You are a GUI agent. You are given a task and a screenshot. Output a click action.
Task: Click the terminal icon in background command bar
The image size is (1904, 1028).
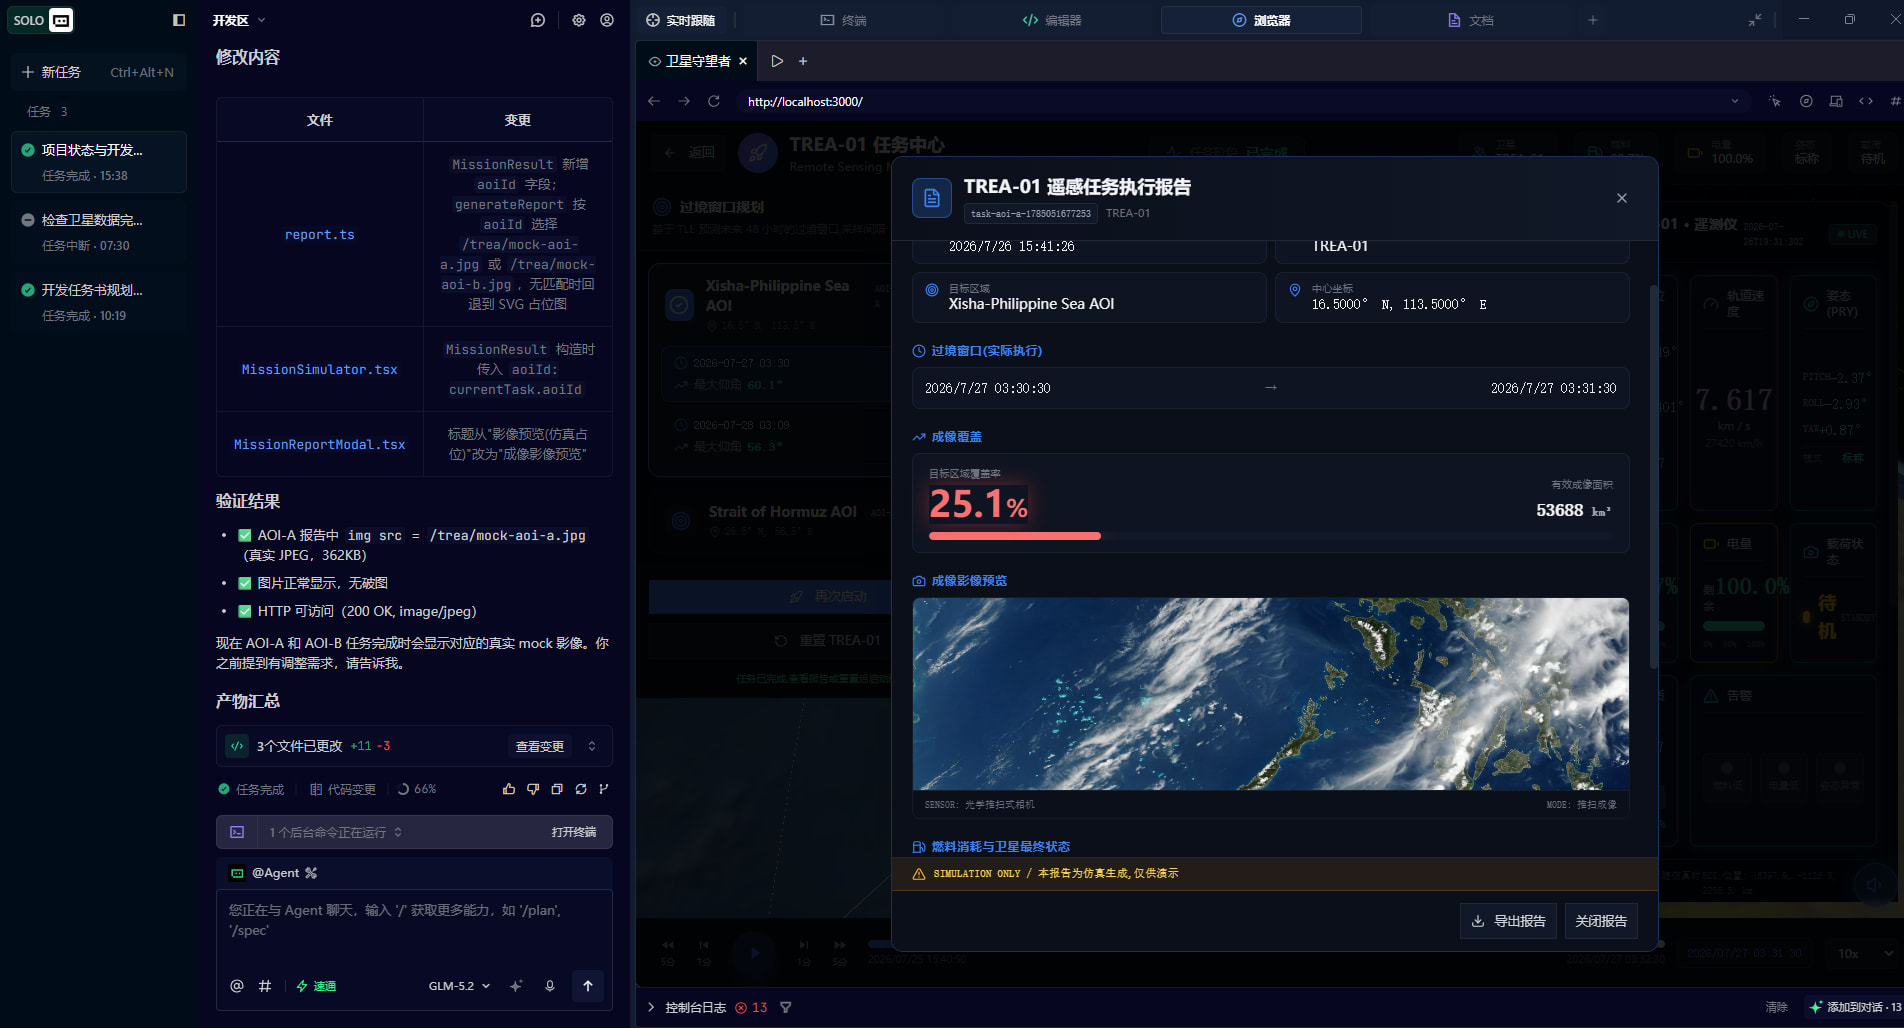(x=237, y=832)
